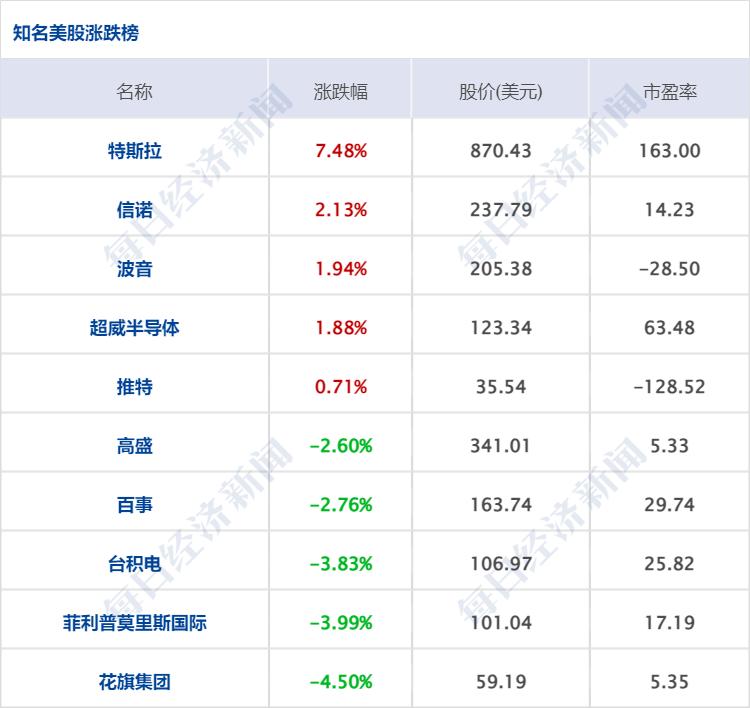Image resolution: width=750 pixels, height=708 pixels.
Task: Click the 菲利普莫里斯国际 stock name
Action: point(134,623)
